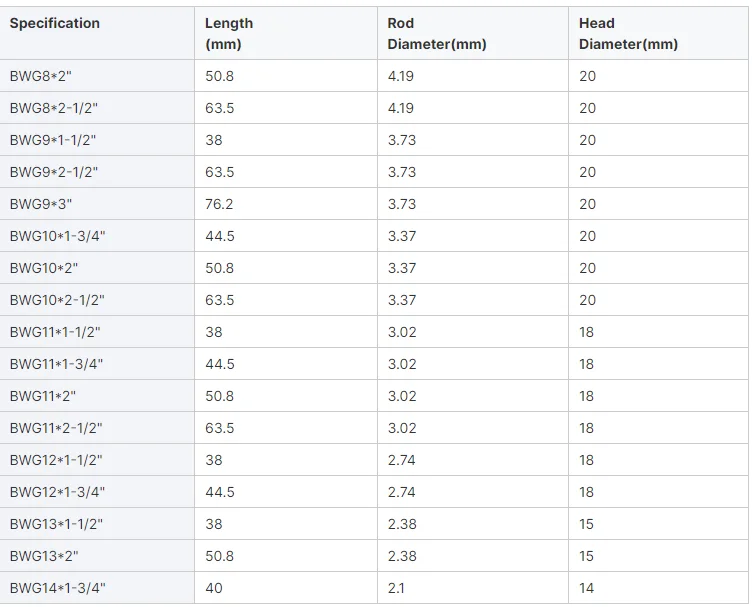754x607 pixels.
Task: Click the Specification column header
Action: (x=55, y=23)
